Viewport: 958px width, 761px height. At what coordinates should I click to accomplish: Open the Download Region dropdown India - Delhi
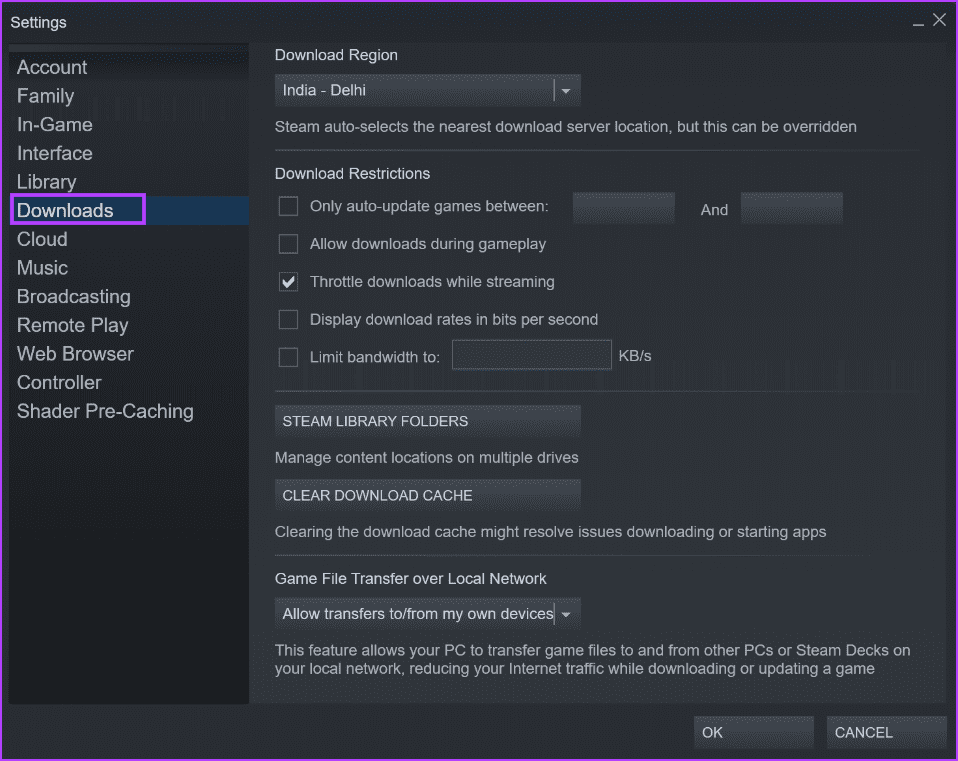click(x=427, y=90)
